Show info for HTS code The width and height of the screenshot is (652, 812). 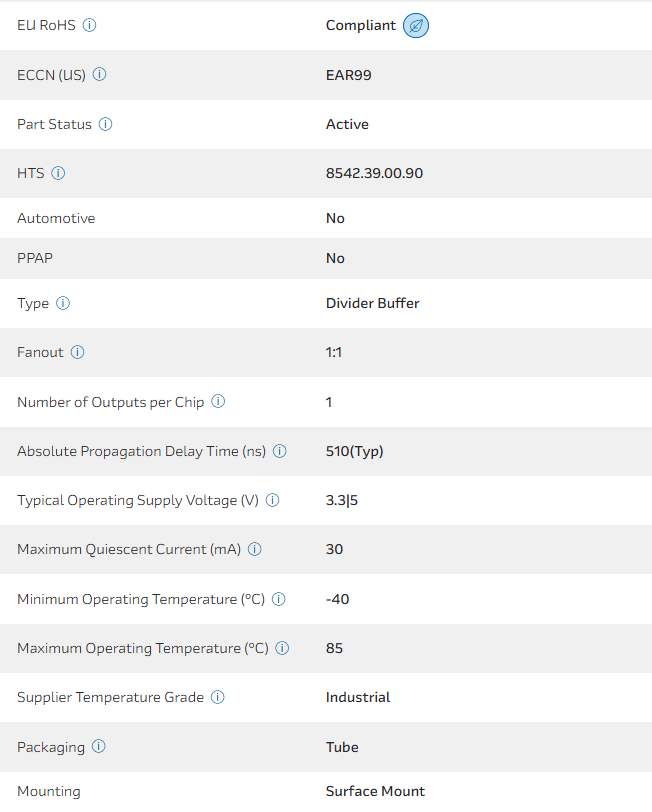[58, 173]
